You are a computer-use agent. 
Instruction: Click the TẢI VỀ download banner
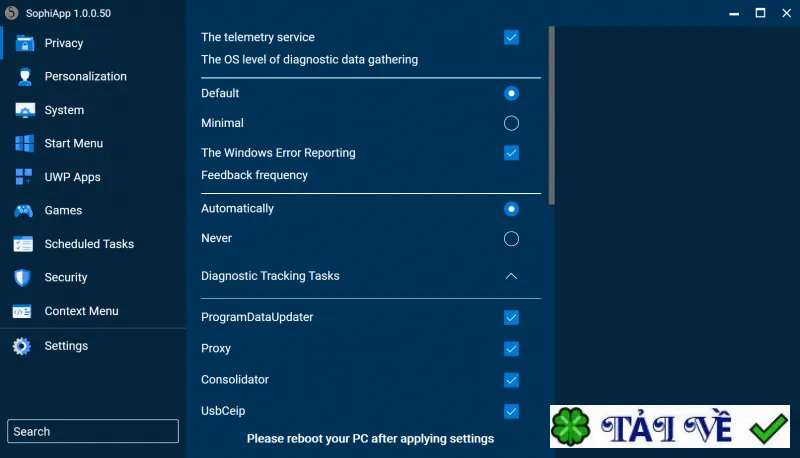669,427
